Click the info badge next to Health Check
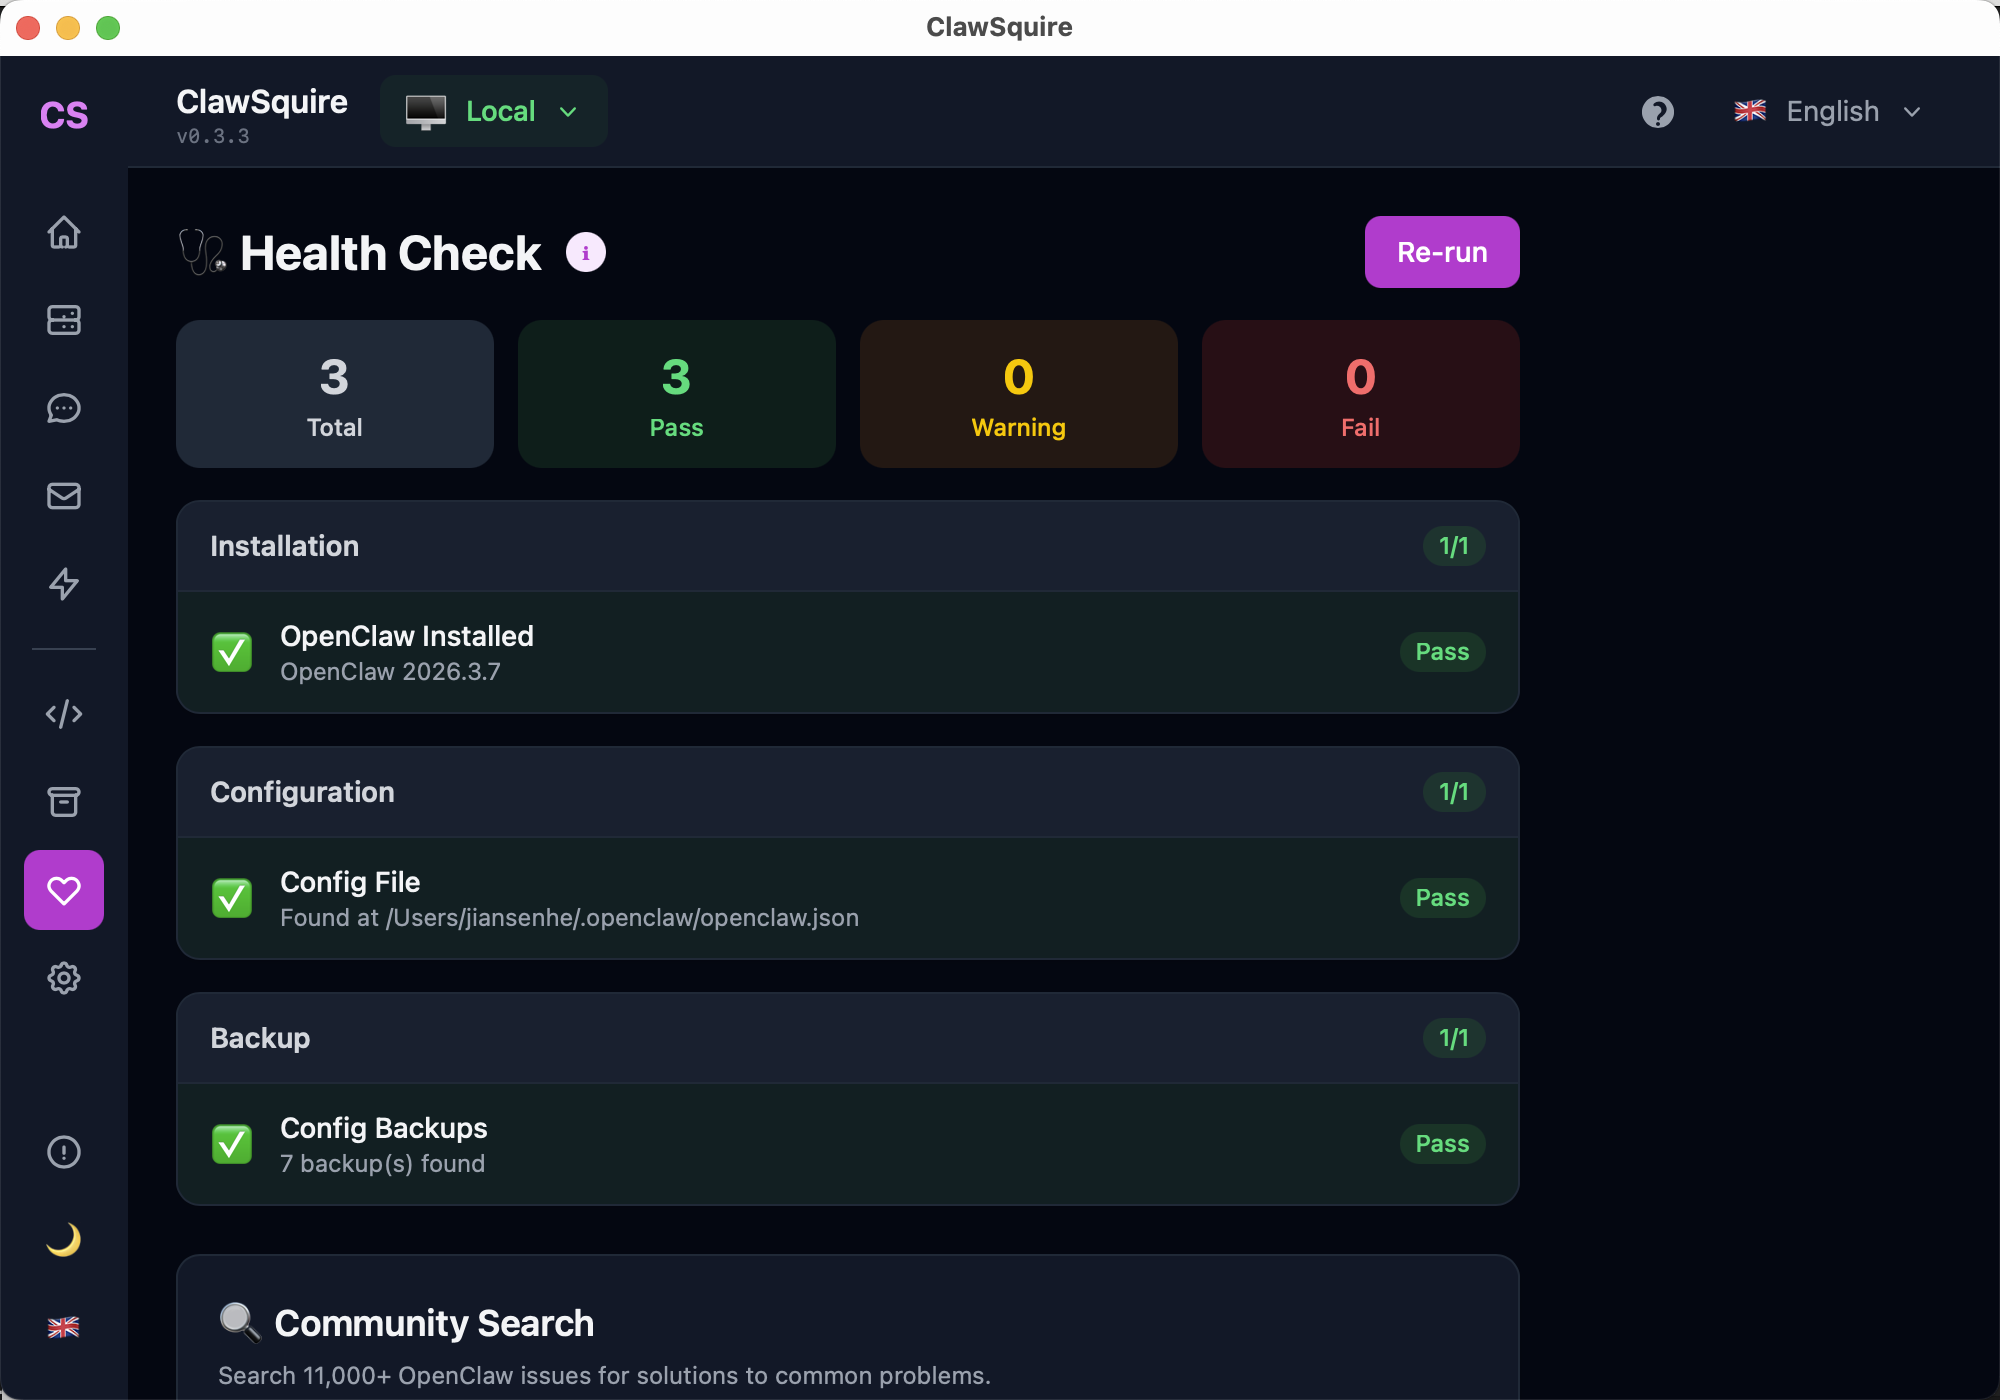This screenshot has height=1400, width=2000. 585,252
